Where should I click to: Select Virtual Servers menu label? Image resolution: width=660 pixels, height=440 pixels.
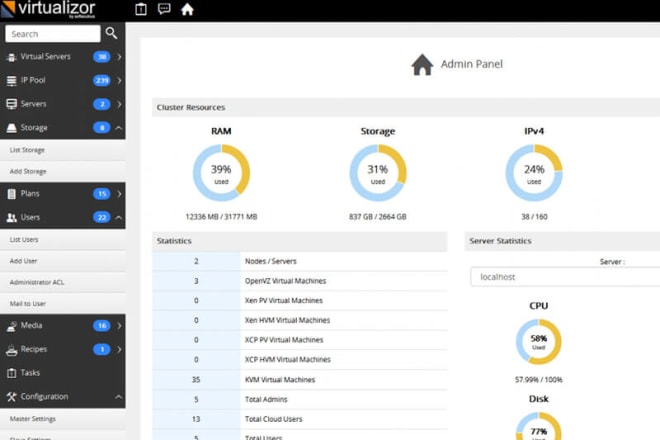[45, 57]
